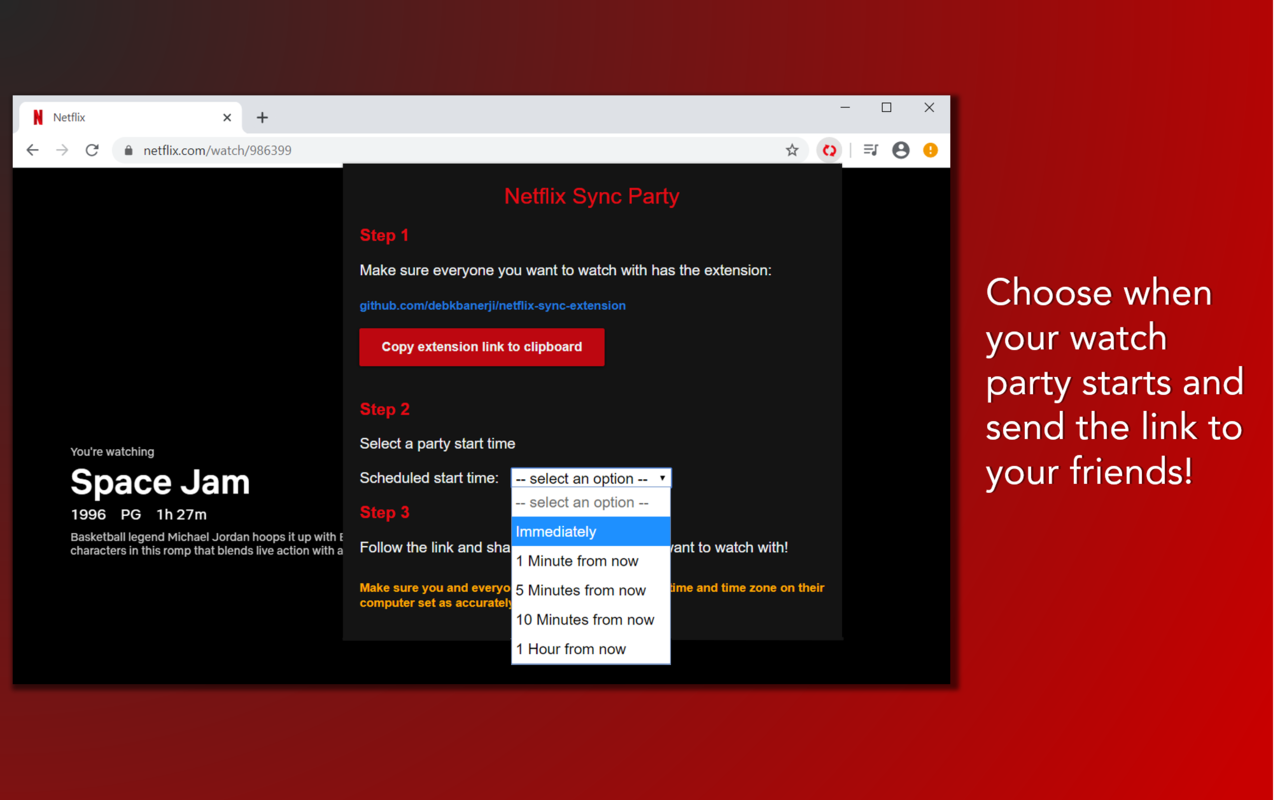Viewport: 1280px width, 800px height.
Task: Maximize the Chrome window
Action: click(x=886, y=107)
